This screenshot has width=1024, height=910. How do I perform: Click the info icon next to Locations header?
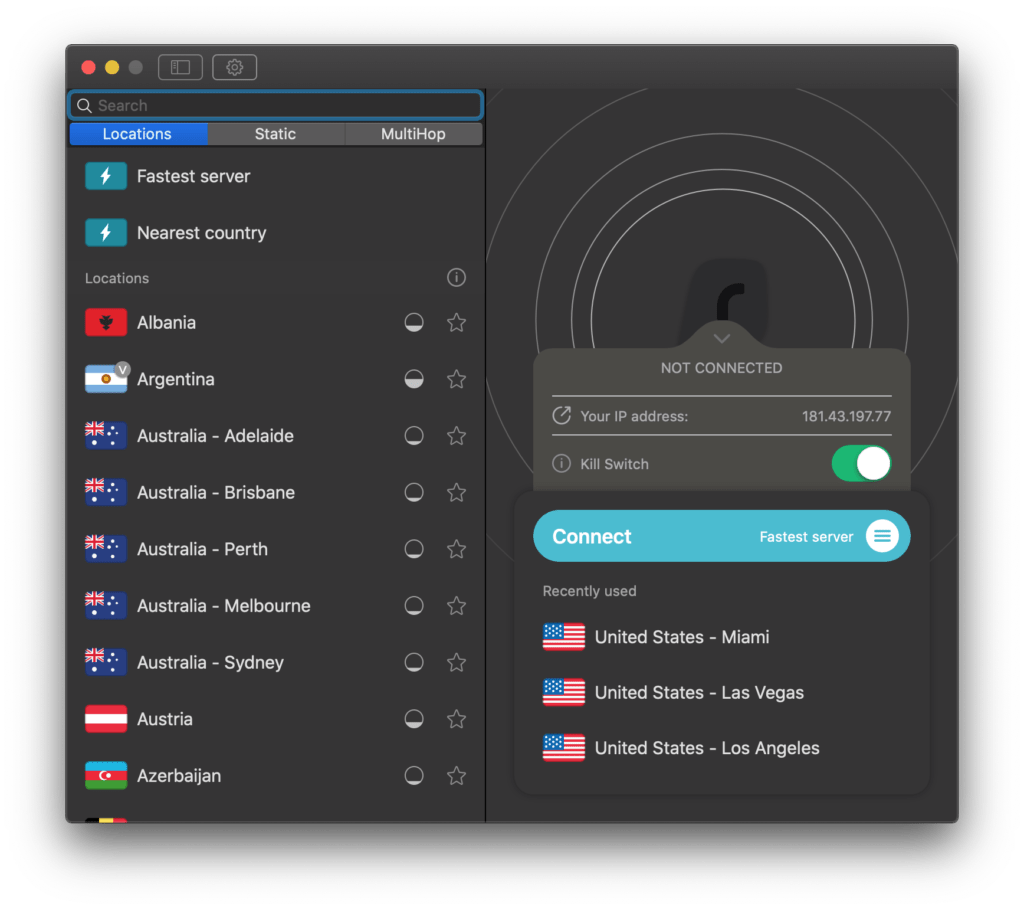click(456, 278)
